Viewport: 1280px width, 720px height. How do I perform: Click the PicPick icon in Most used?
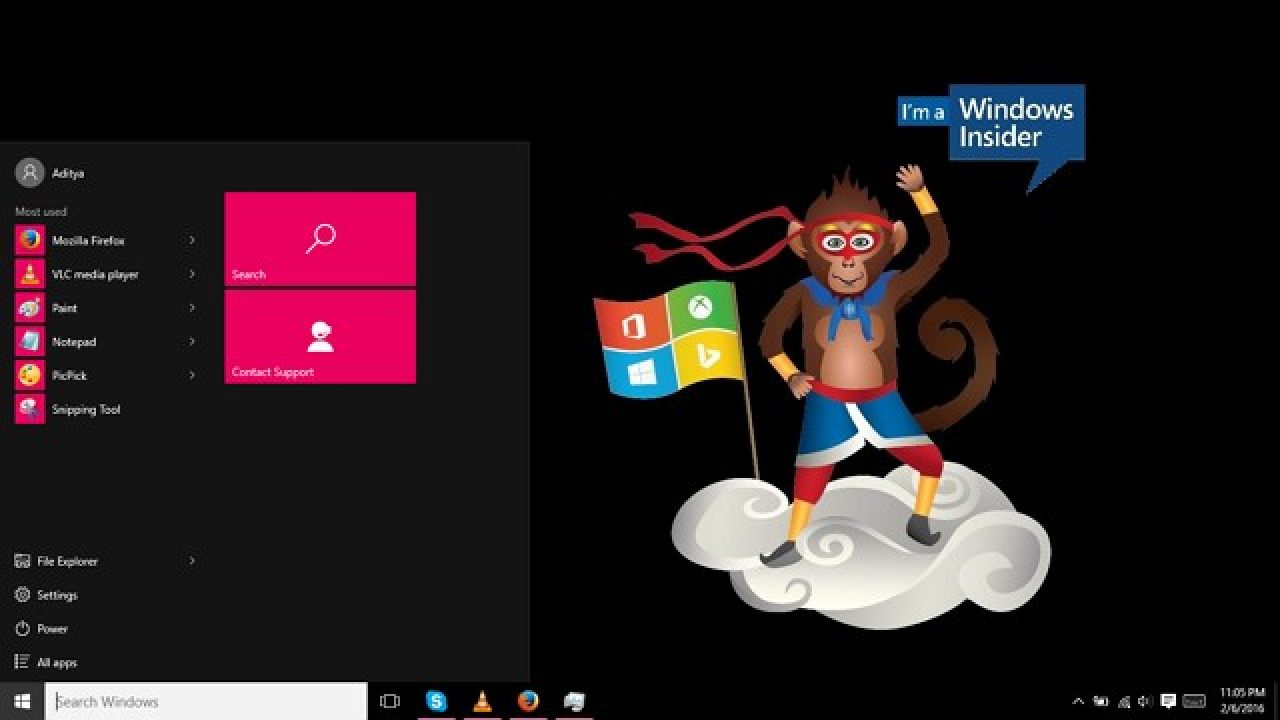coord(30,376)
